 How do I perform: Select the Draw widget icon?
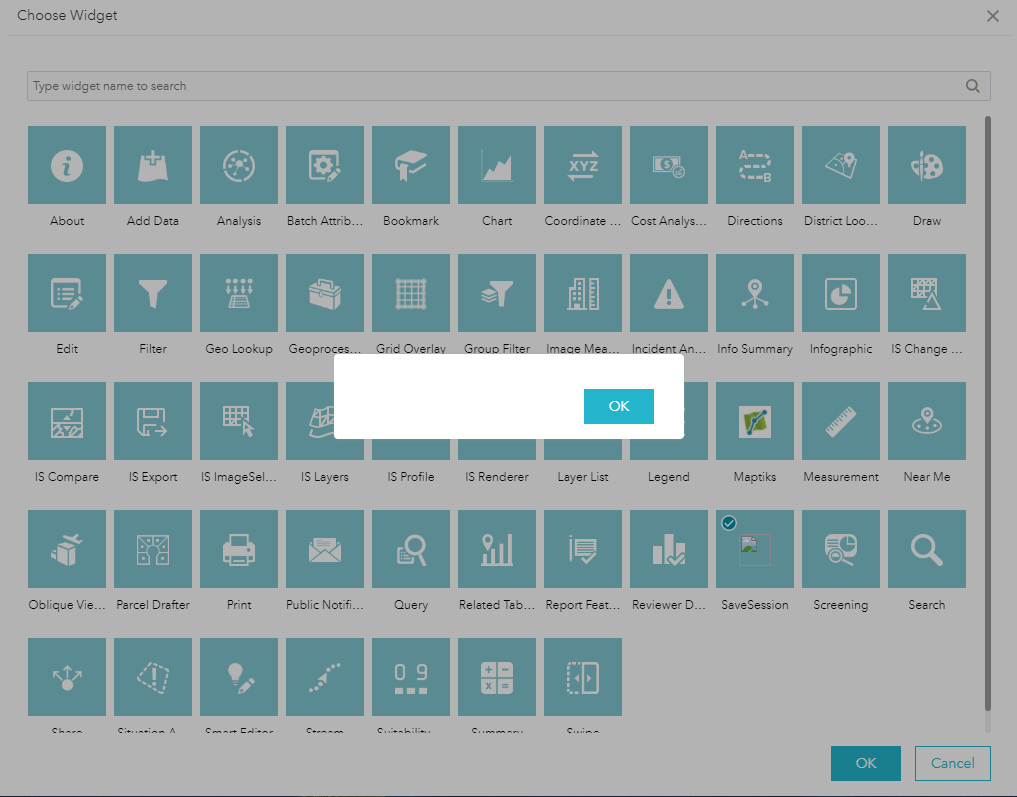tap(926, 164)
